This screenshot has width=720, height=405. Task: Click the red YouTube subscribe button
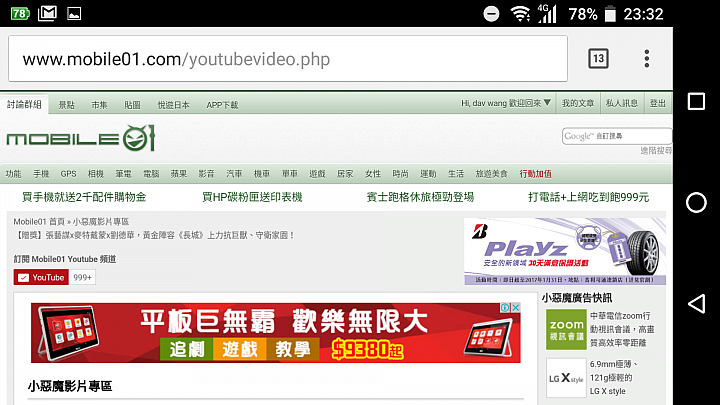tap(41, 277)
